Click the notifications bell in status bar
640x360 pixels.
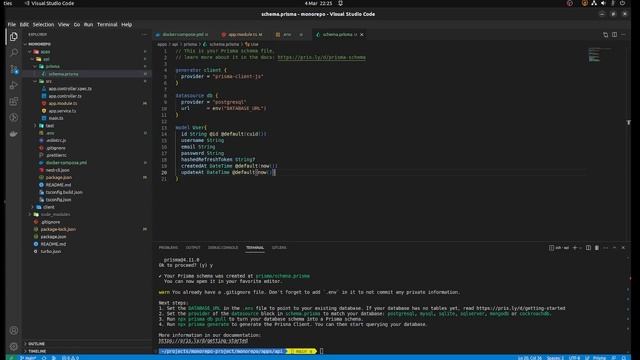coord(624,358)
